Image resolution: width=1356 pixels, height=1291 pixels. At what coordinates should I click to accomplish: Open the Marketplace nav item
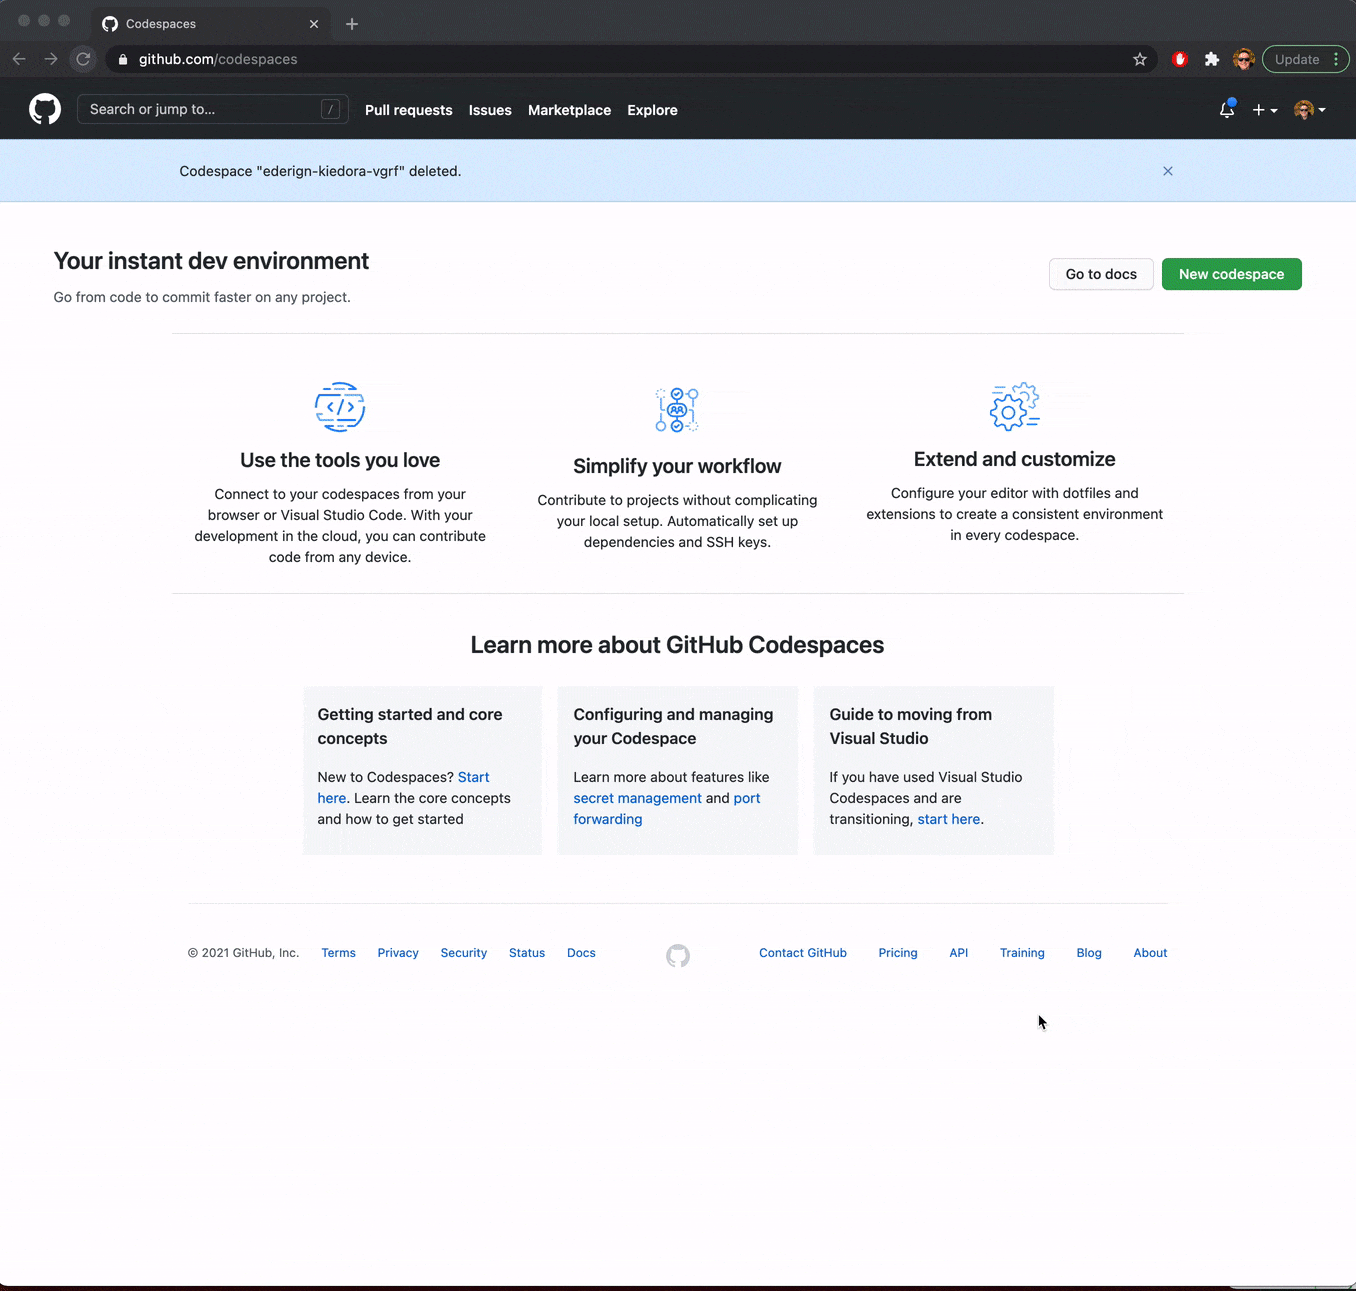(x=569, y=110)
